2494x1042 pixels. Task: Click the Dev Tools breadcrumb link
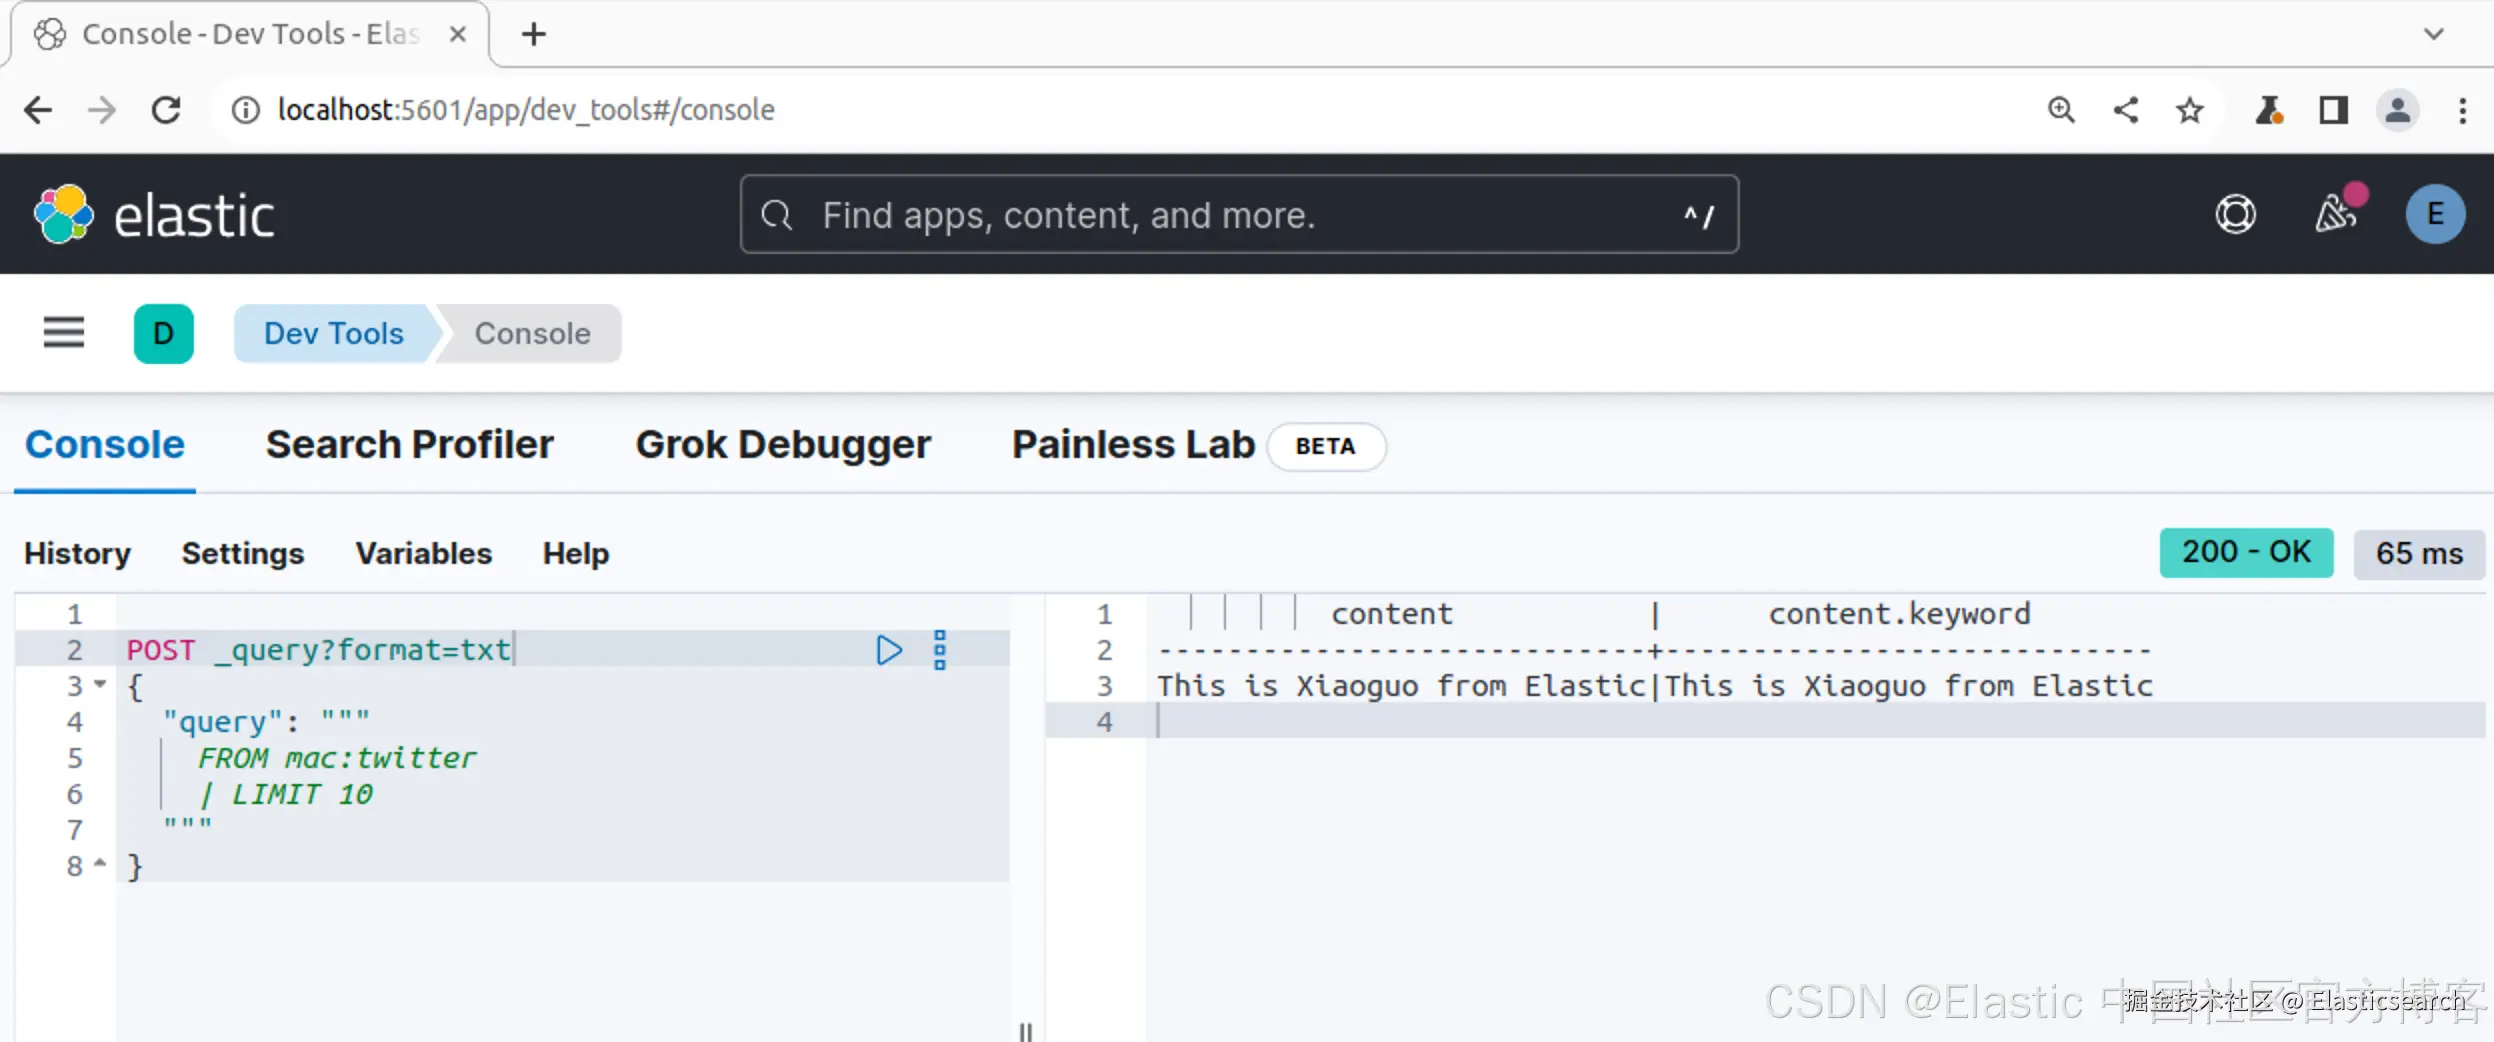pos(333,334)
